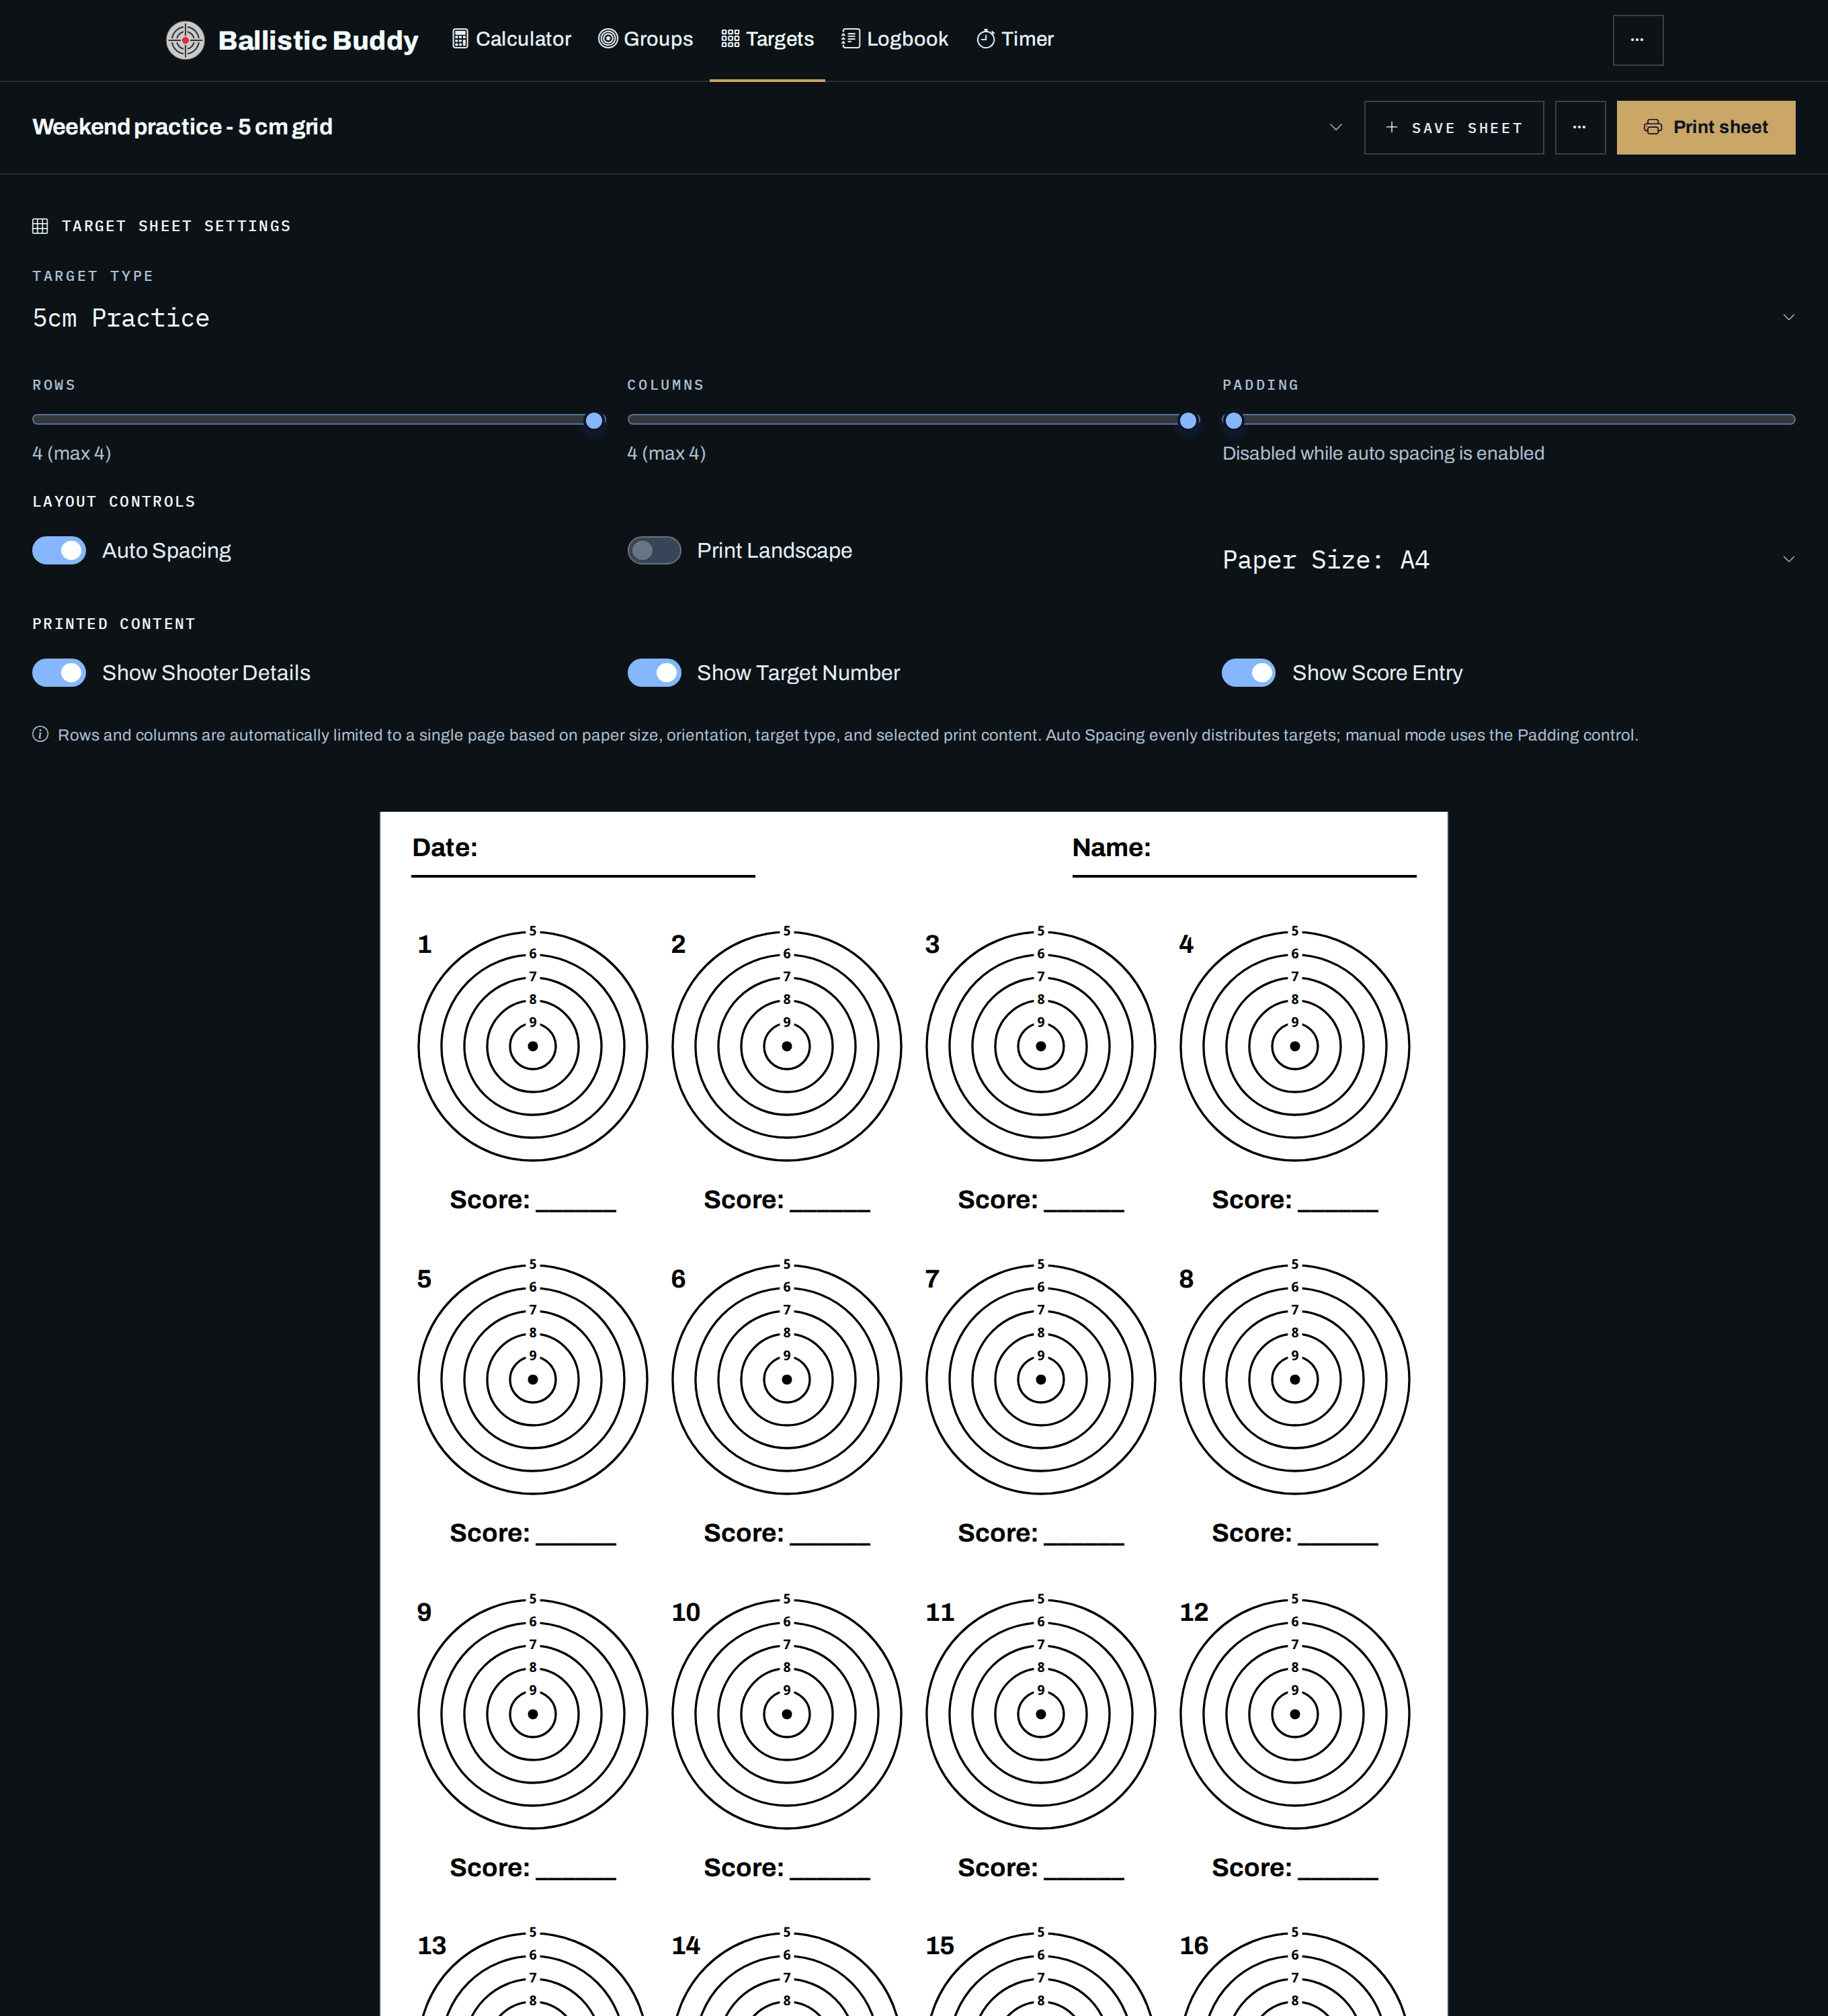This screenshot has width=1828, height=2016.
Task: Click target number 6 in the preview
Action: (x=678, y=1278)
